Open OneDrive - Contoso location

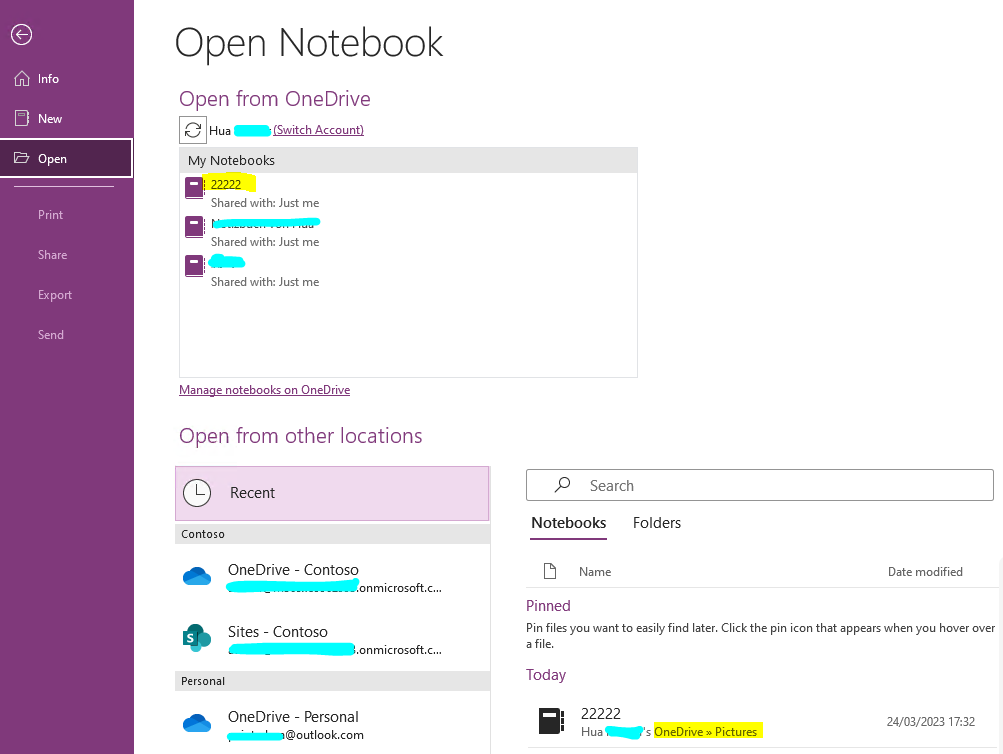[x=332, y=577]
